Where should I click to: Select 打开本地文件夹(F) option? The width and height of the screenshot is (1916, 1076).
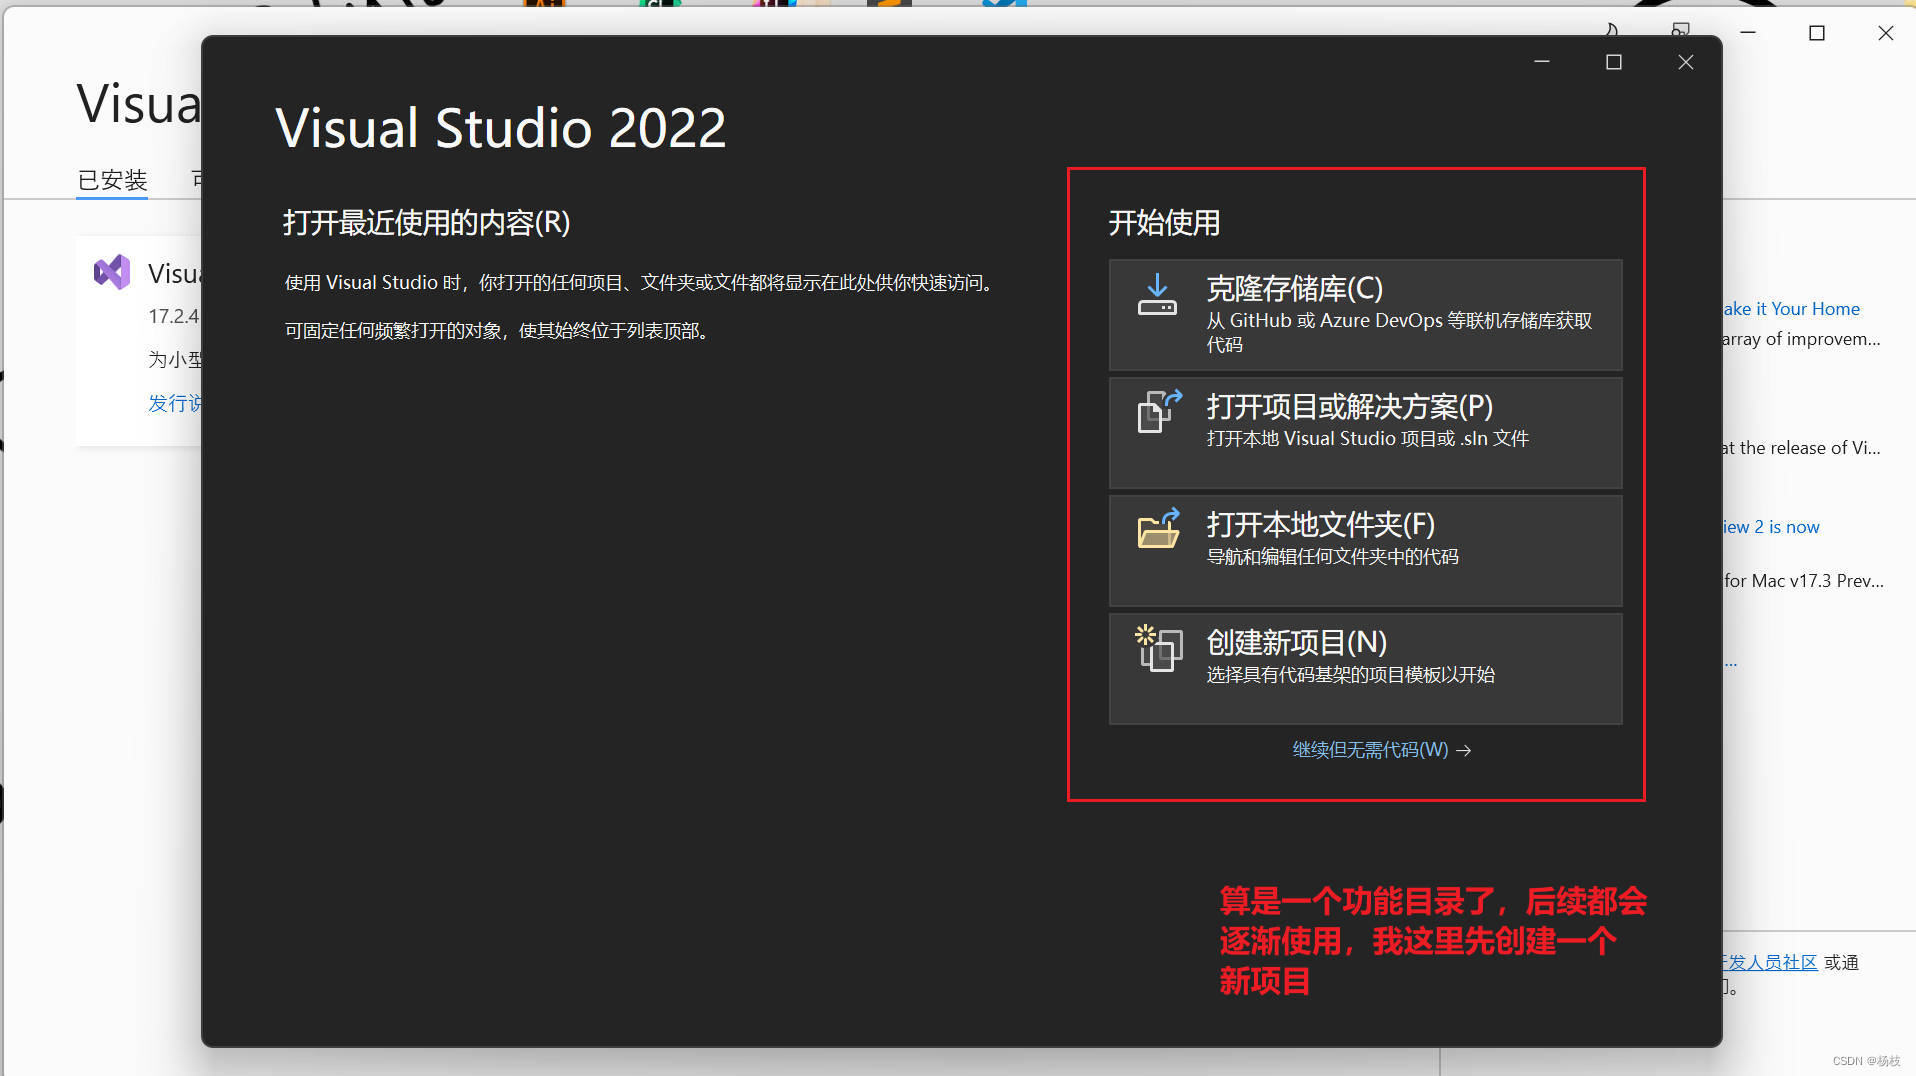tap(1365, 551)
